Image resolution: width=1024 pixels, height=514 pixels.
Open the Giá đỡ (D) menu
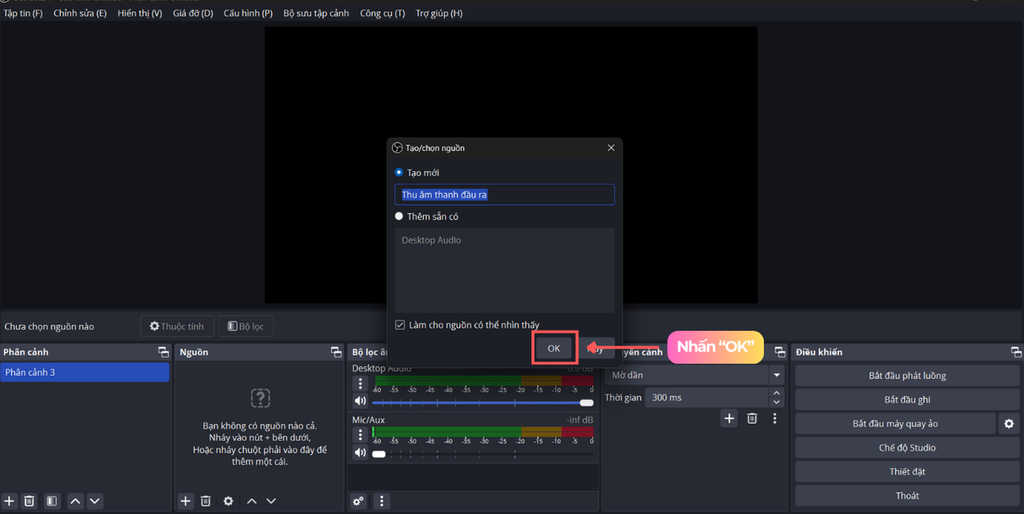coord(193,13)
